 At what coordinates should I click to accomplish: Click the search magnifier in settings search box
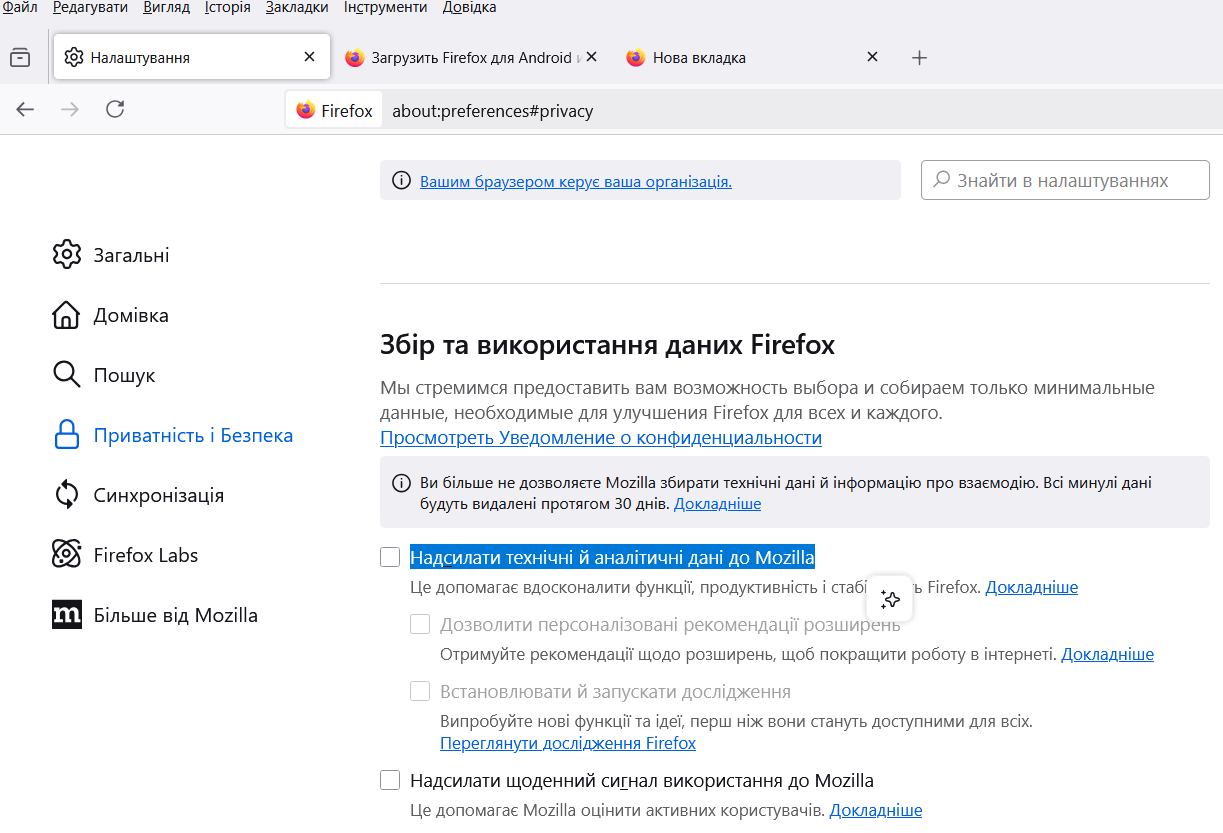tap(941, 180)
